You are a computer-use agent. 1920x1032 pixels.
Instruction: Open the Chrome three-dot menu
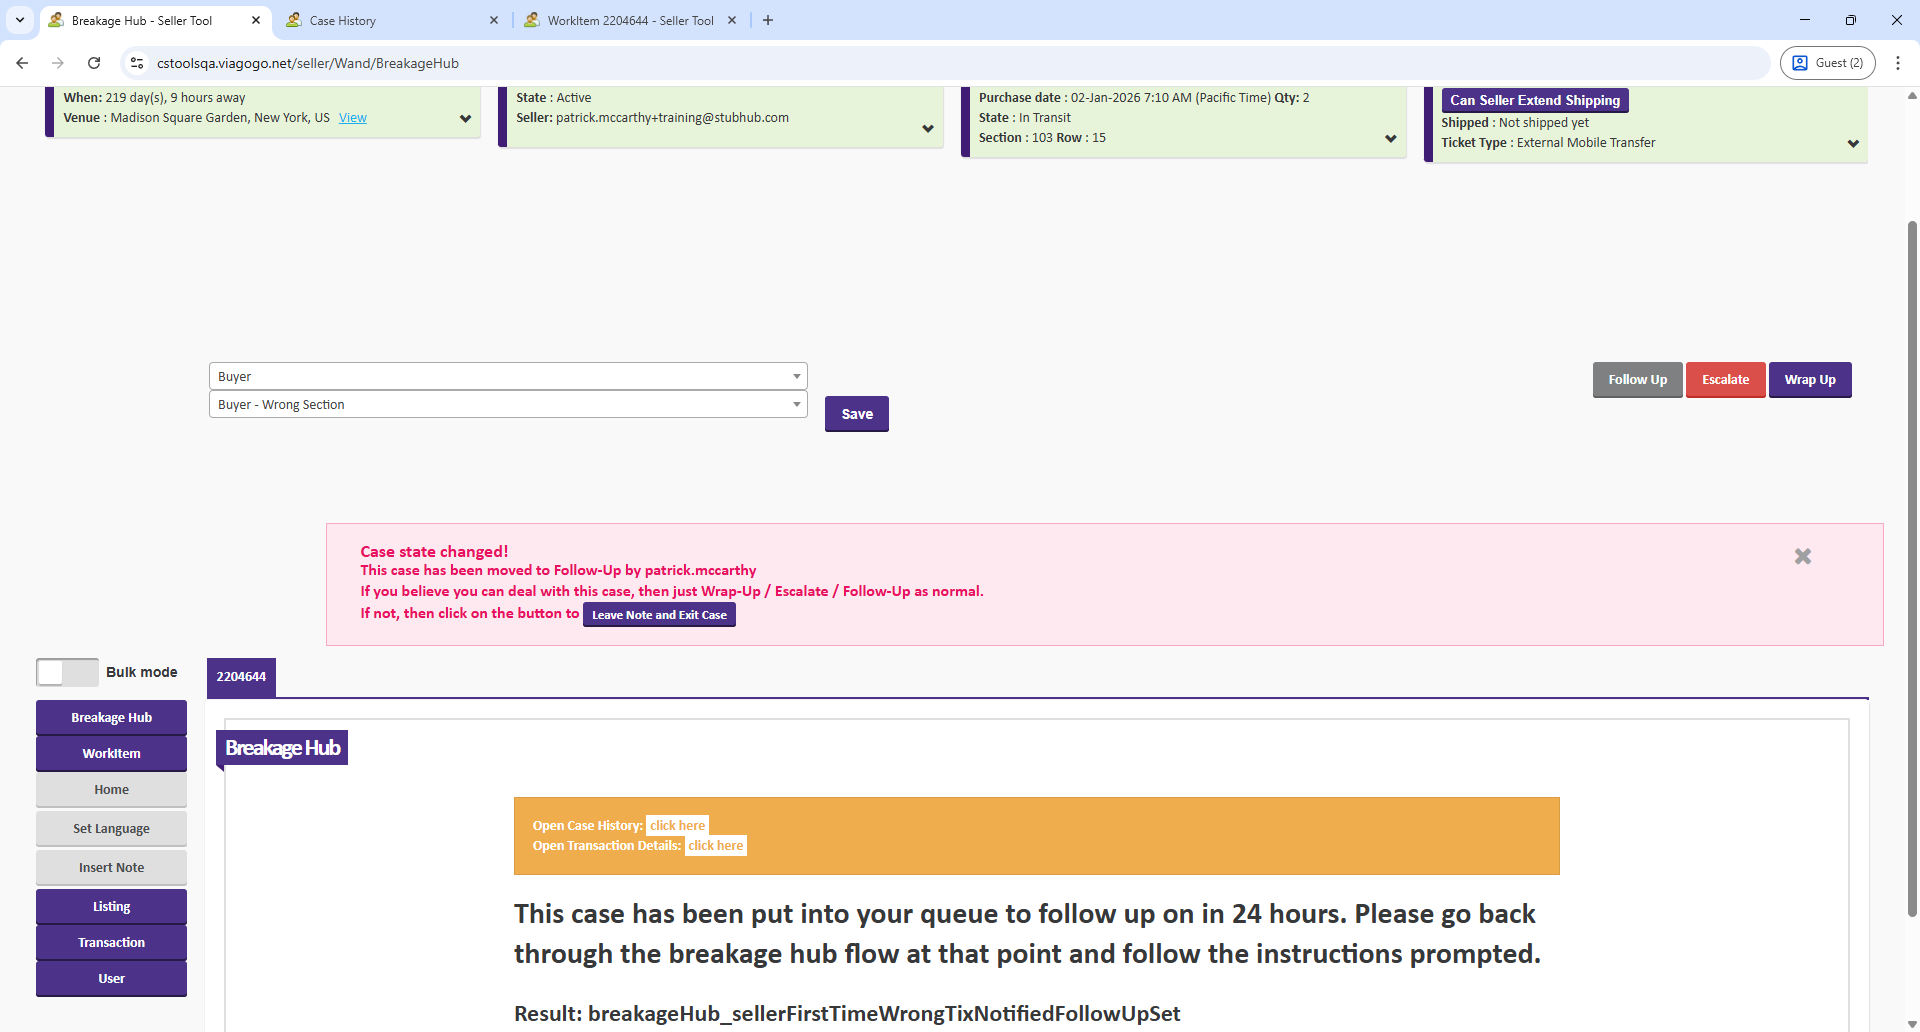(x=1898, y=63)
